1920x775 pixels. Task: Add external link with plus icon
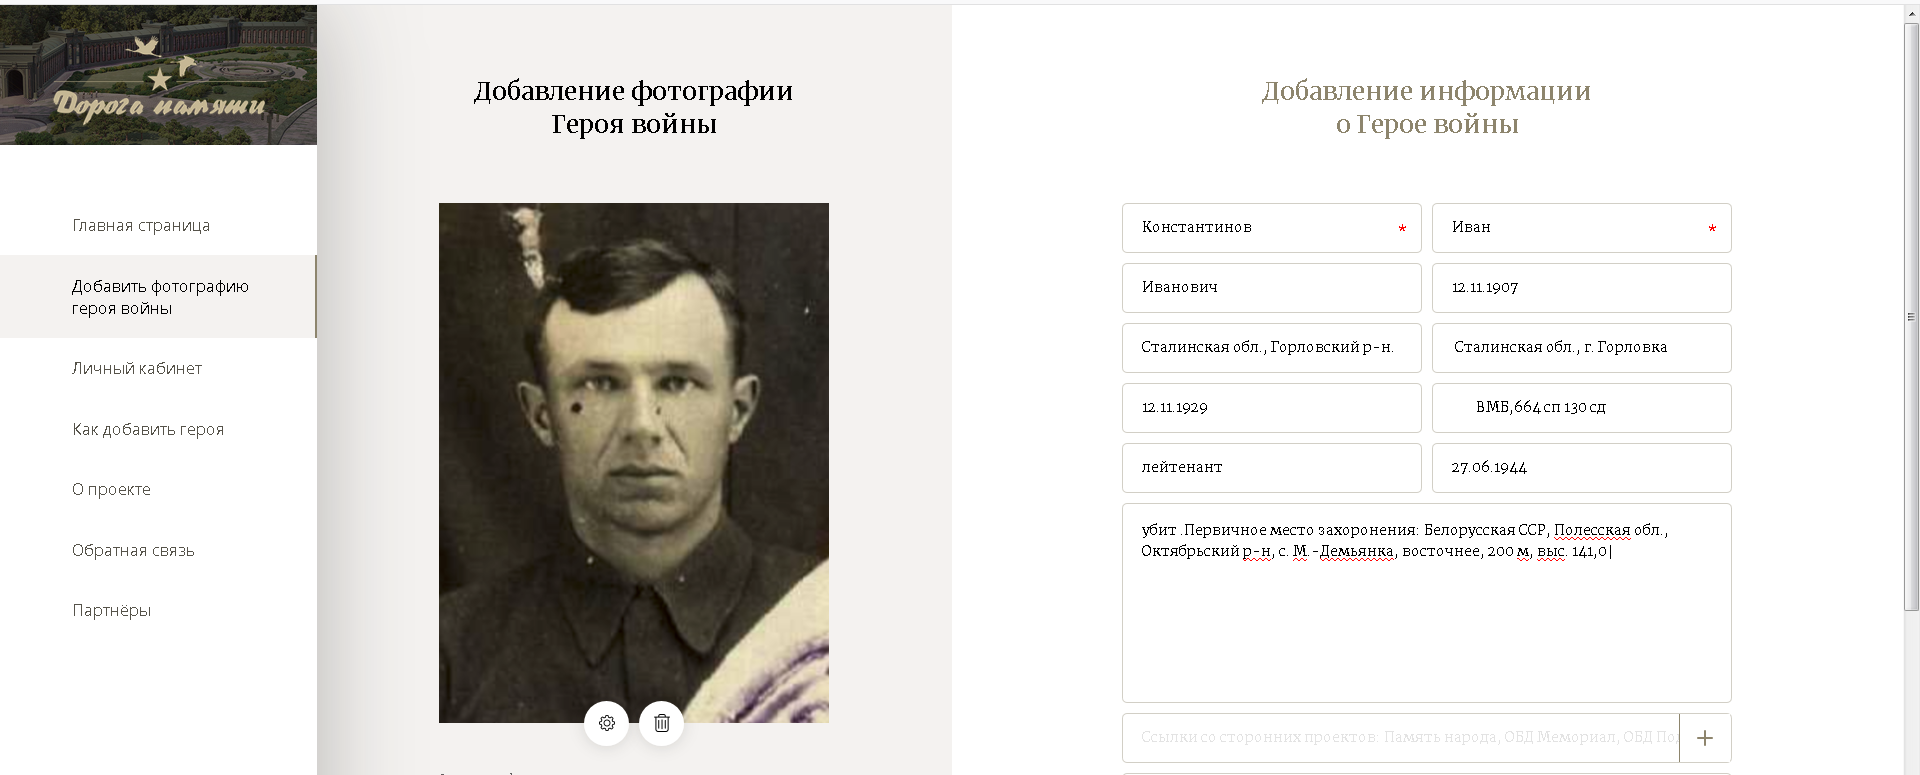pos(1705,738)
